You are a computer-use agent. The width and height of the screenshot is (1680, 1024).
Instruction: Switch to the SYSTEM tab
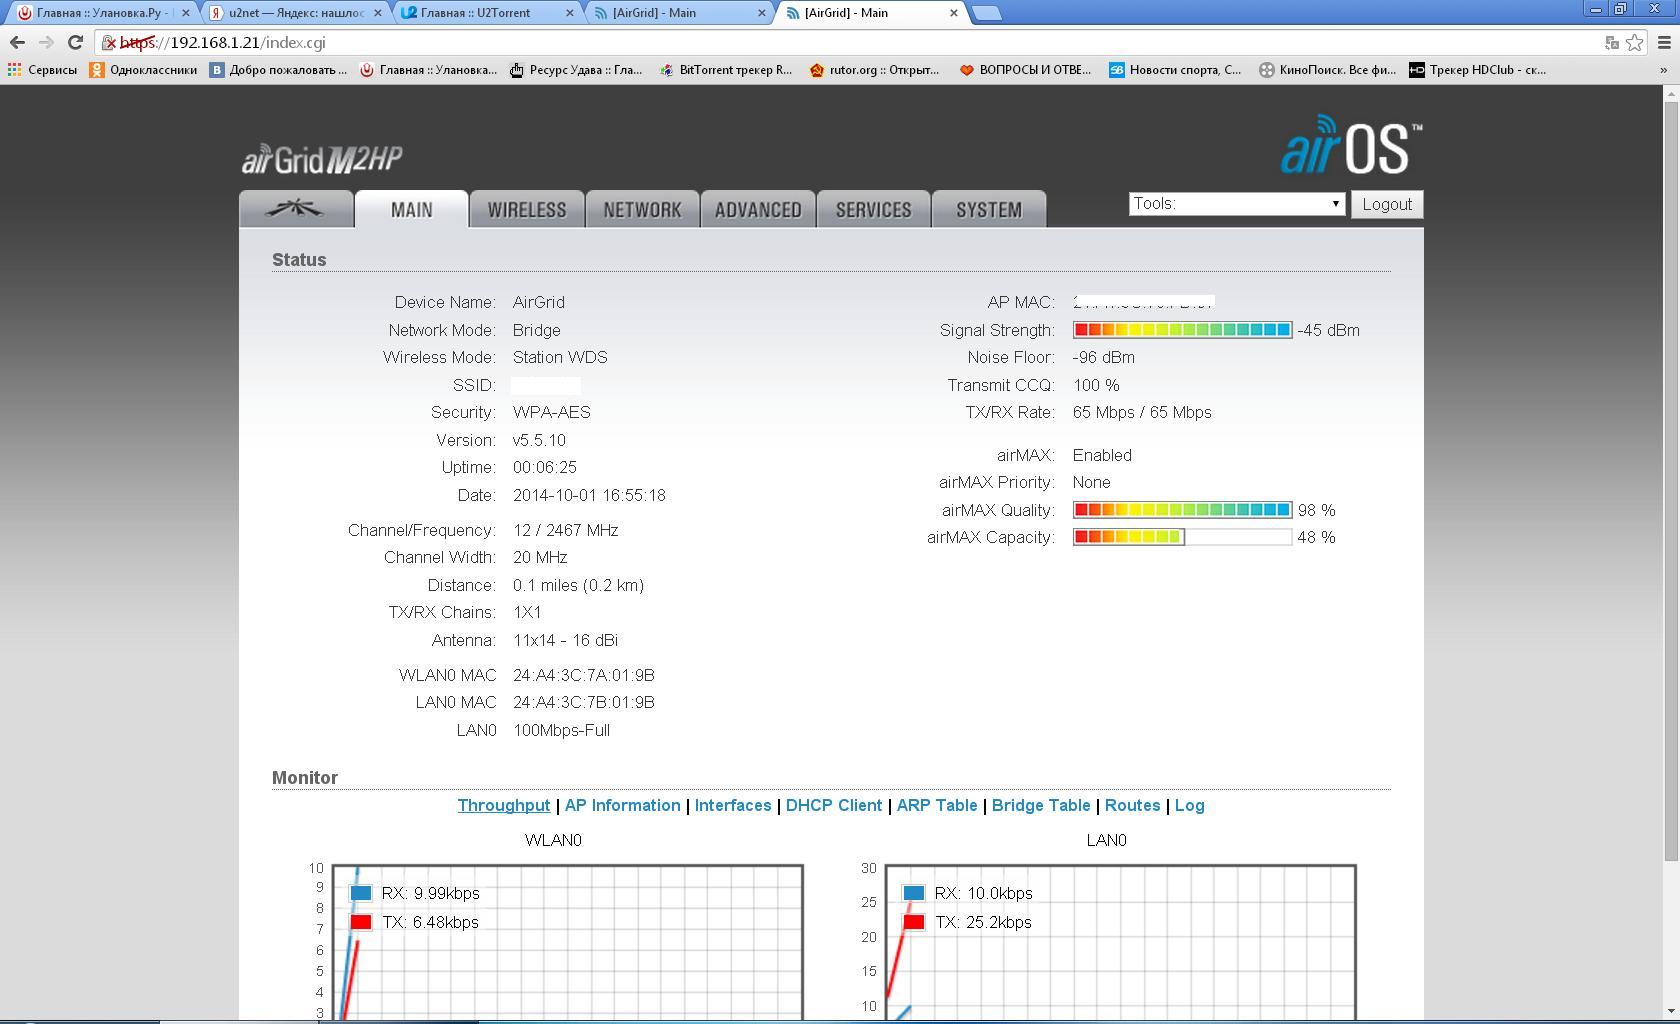pos(989,209)
